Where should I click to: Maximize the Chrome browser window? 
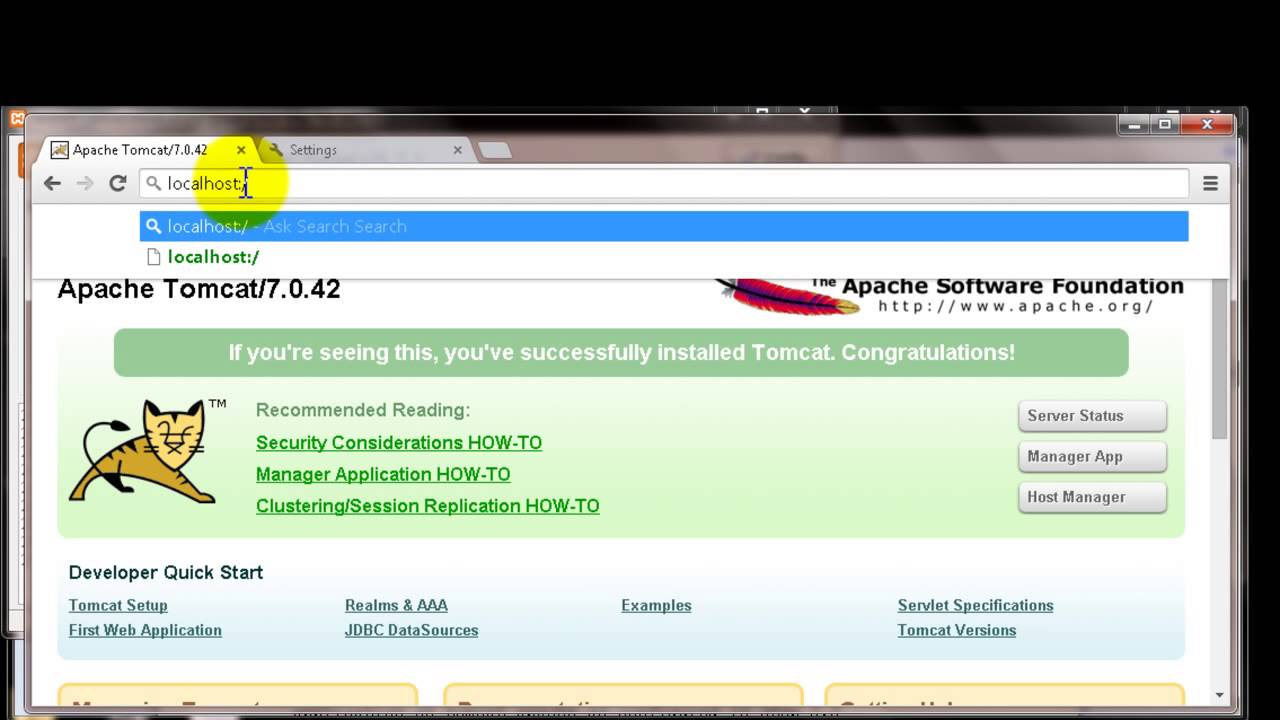[1165, 125]
